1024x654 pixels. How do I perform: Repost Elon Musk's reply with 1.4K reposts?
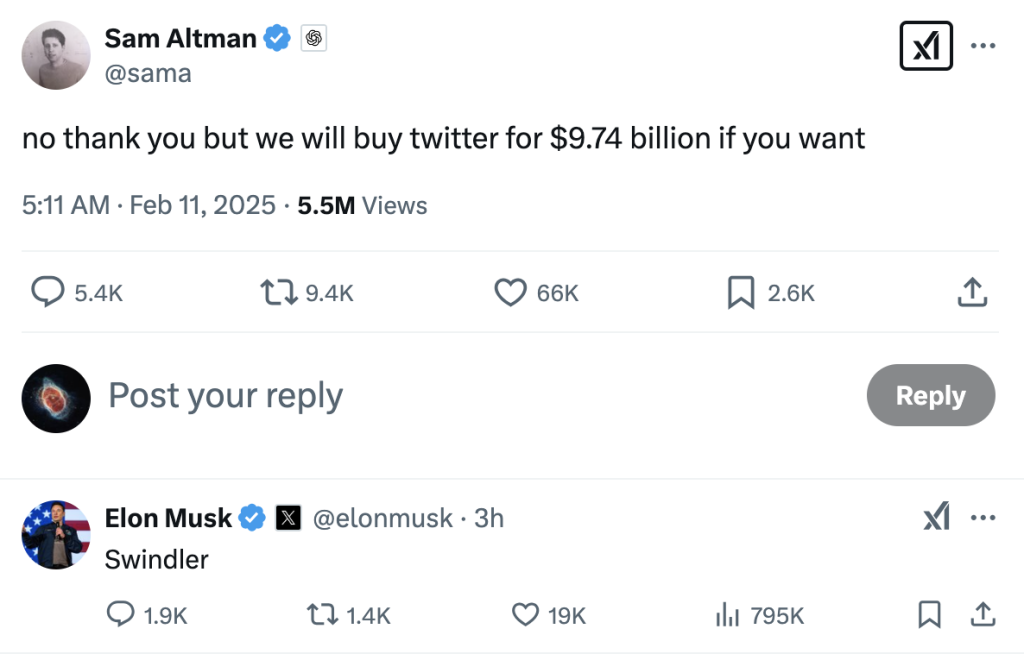point(324,615)
